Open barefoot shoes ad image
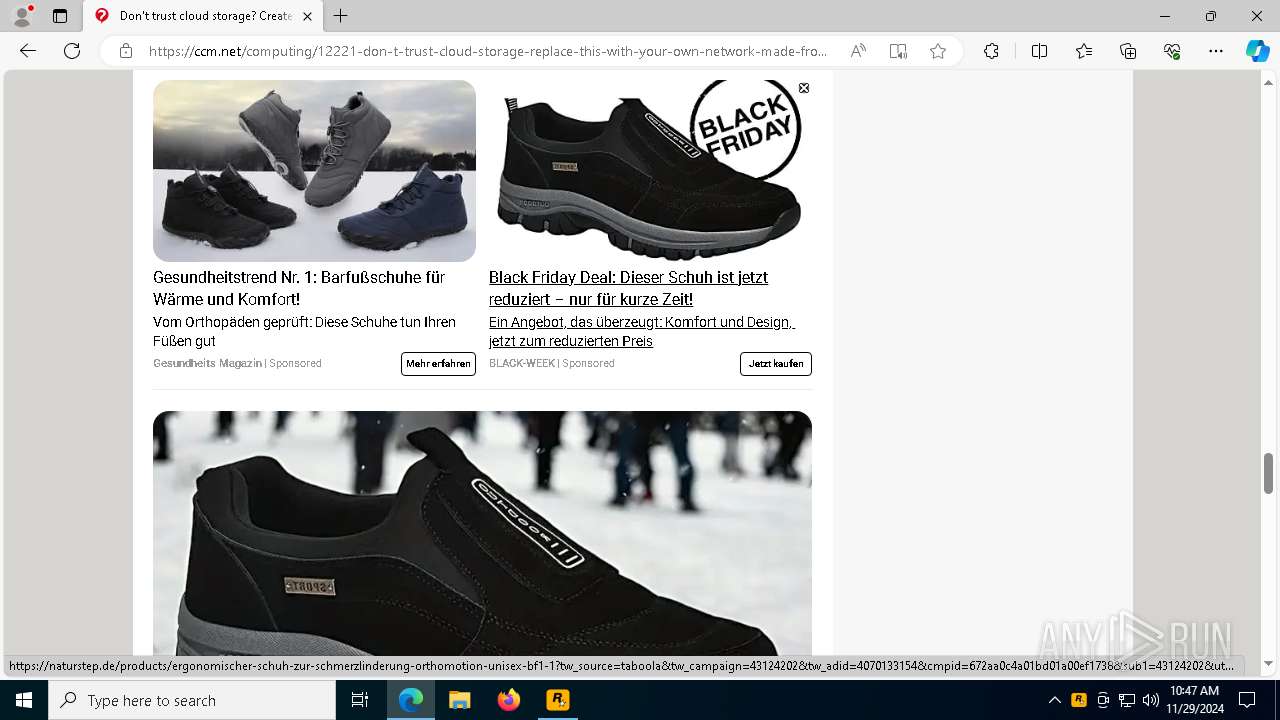1280x720 pixels. coord(314,171)
